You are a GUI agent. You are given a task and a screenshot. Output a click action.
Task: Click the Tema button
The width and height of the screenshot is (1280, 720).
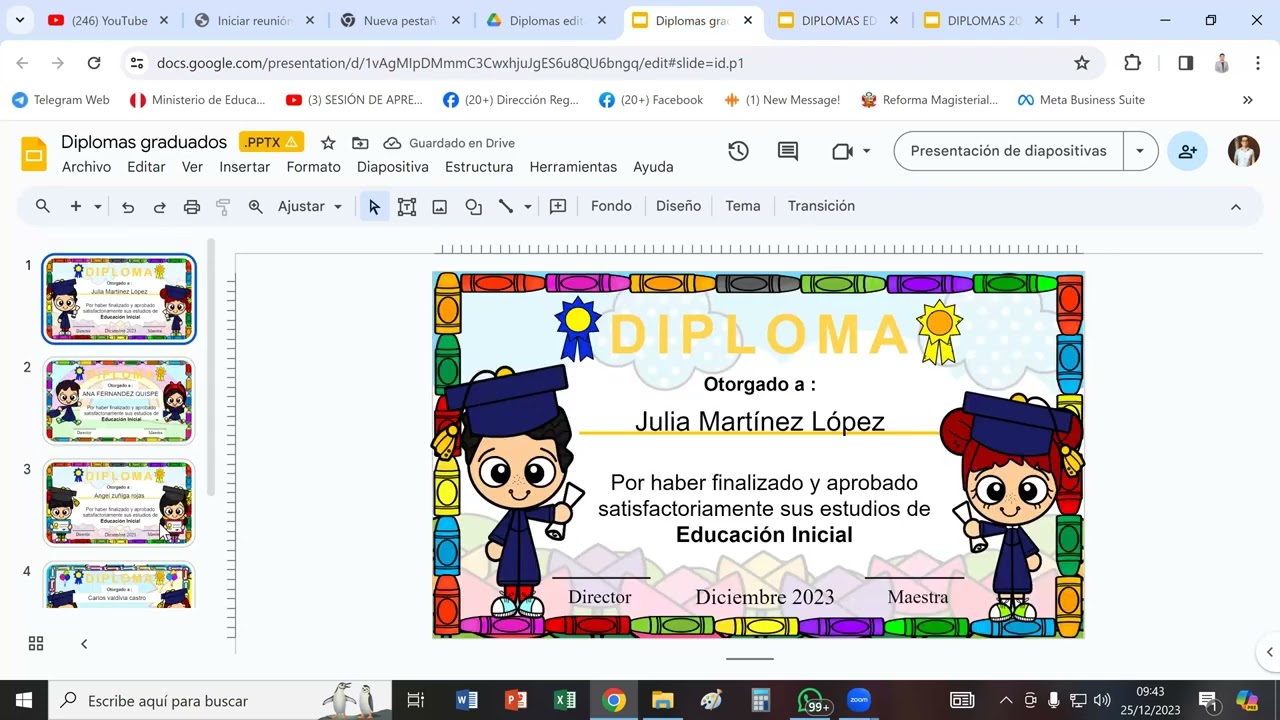click(743, 206)
